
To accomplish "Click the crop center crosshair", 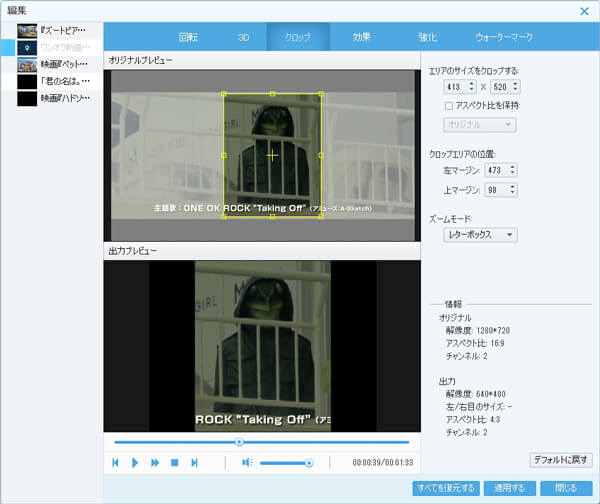I will [272, 155].
